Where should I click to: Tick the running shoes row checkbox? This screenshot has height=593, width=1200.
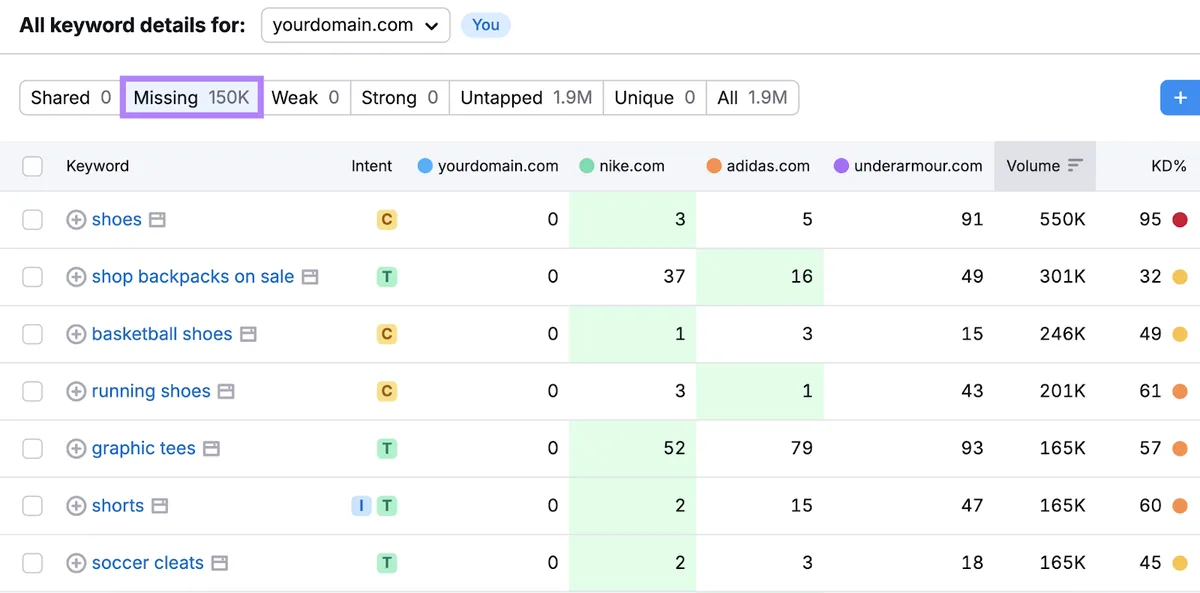pyautogui.click(x=33, y=391)
